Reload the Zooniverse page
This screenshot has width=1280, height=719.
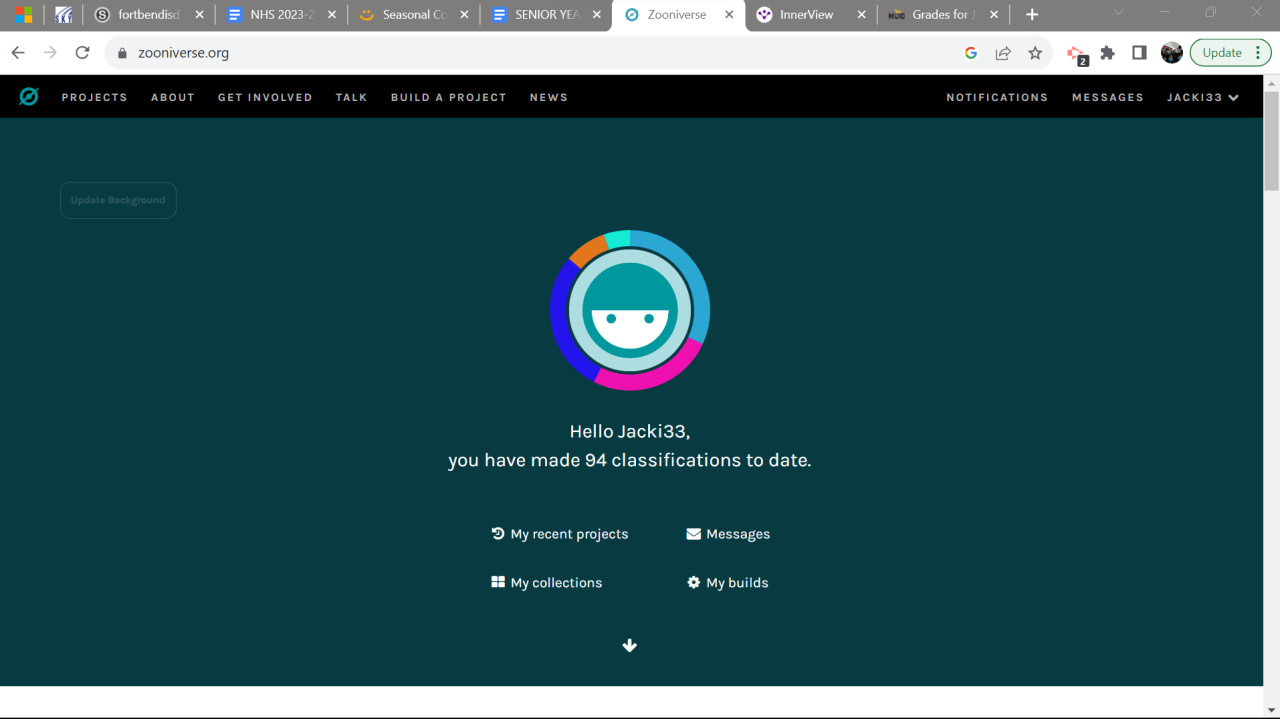(83, 53)
